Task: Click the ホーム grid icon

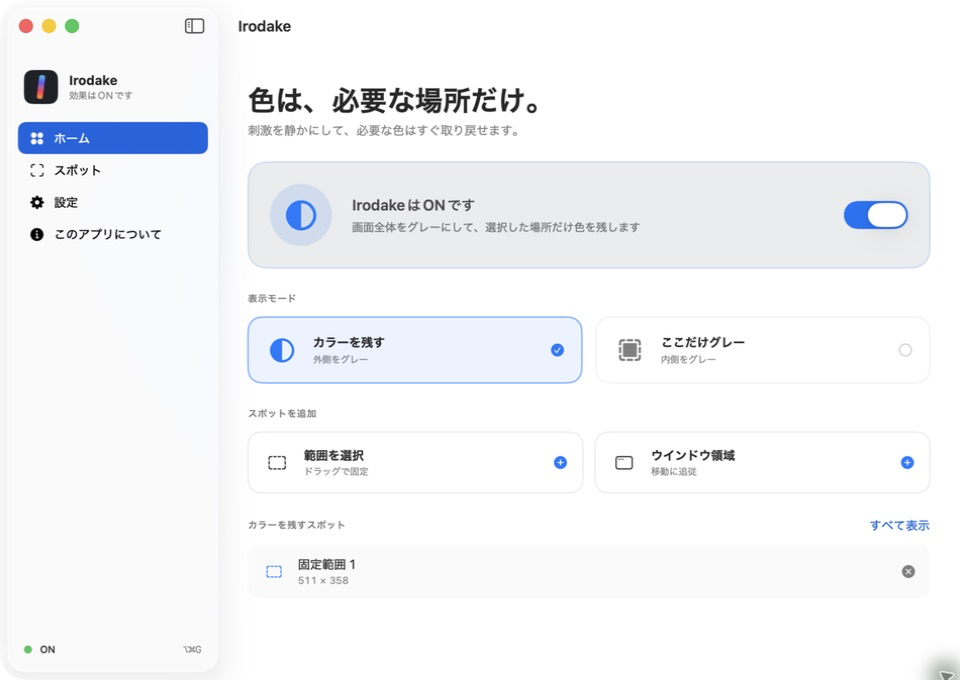Action: pyautogui.click(x=37, y=138)
